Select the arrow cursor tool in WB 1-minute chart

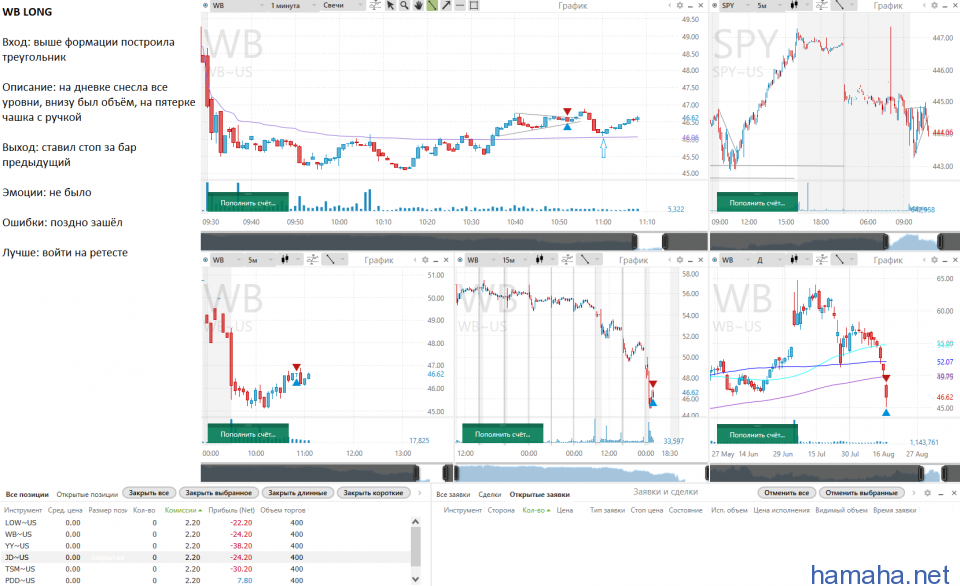pos(390,6)
